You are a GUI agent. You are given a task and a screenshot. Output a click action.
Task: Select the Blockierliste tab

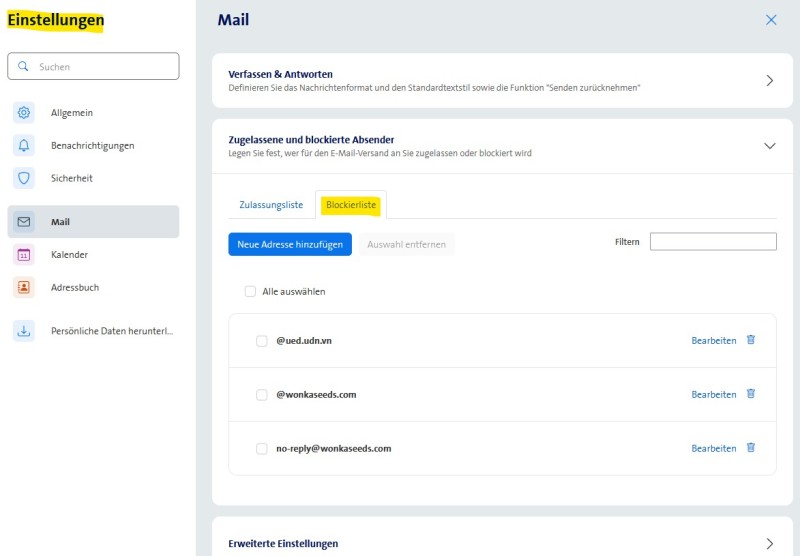pos(351,205)
